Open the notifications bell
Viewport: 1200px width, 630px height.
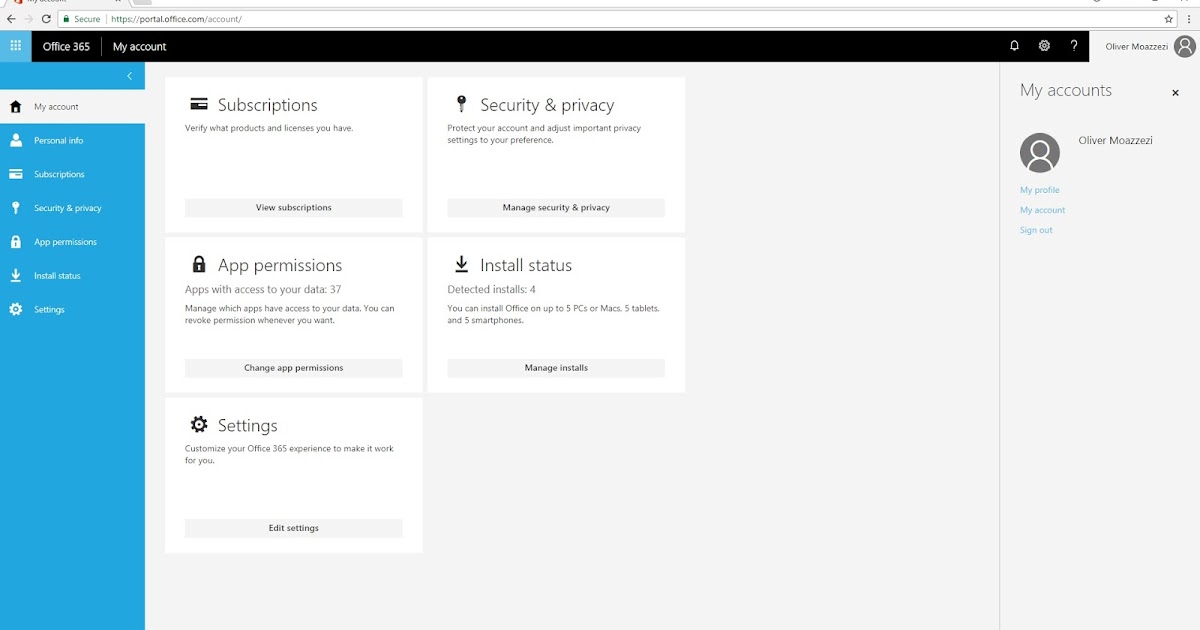(x=1014, y=46)
